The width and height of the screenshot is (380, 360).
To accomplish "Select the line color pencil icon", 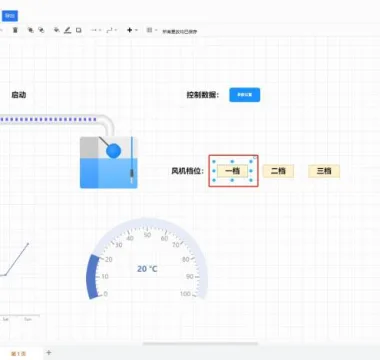I will point(68,30).
